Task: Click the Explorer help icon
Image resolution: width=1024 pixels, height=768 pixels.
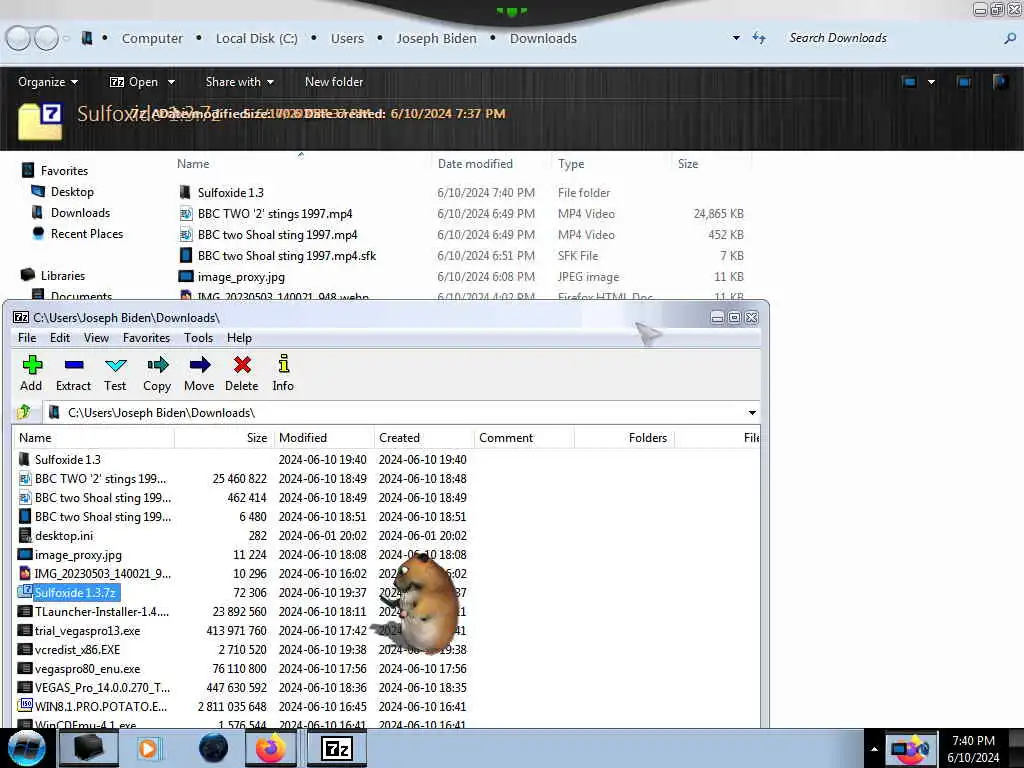Action: tap(1000, 82)
